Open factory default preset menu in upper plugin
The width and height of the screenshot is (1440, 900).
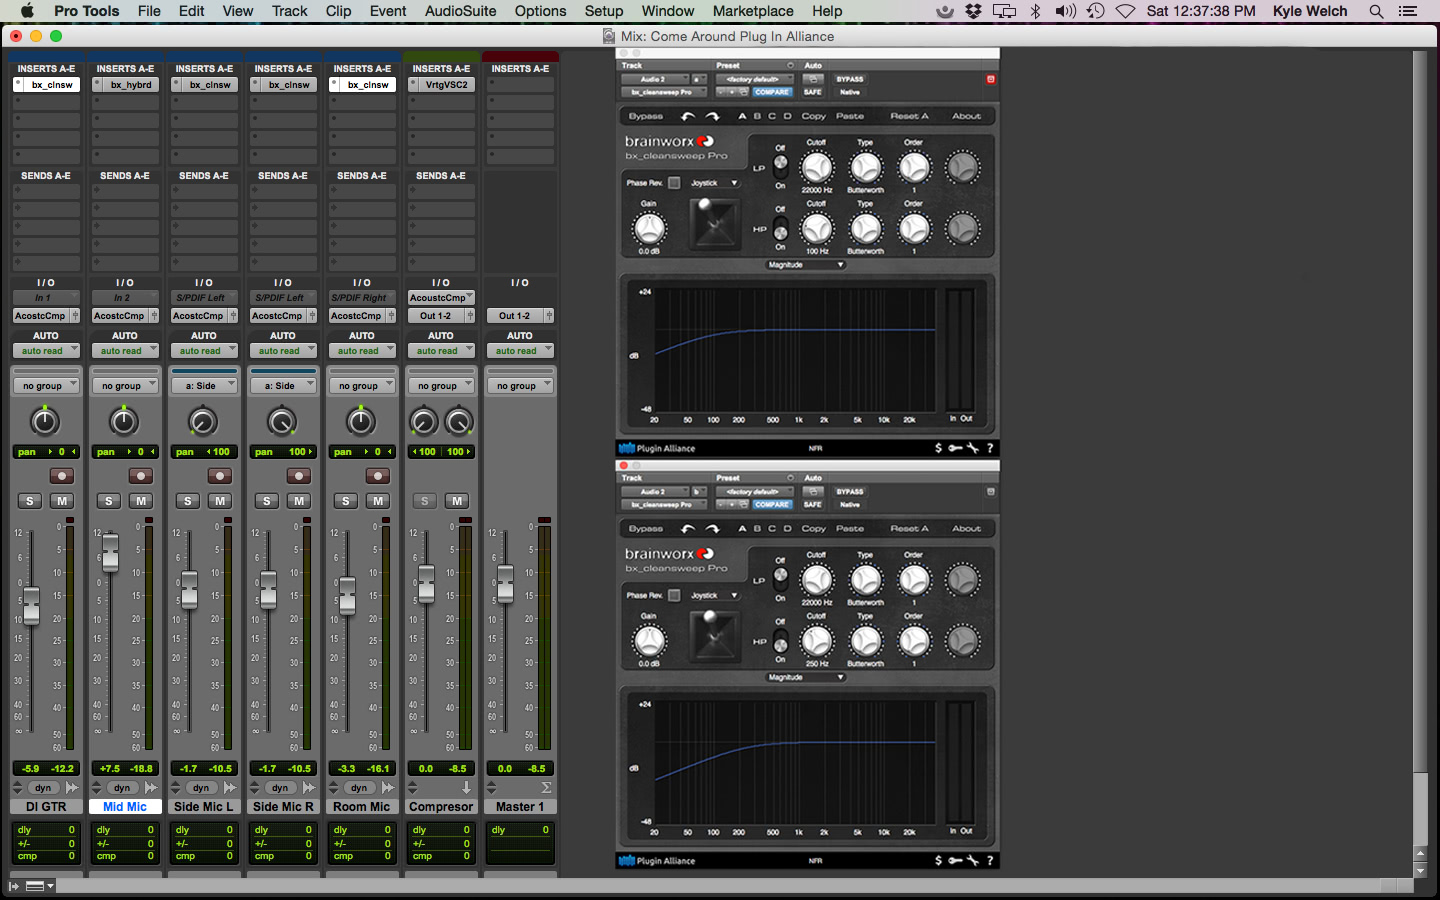pyautogui.click(x=754, y=79)
